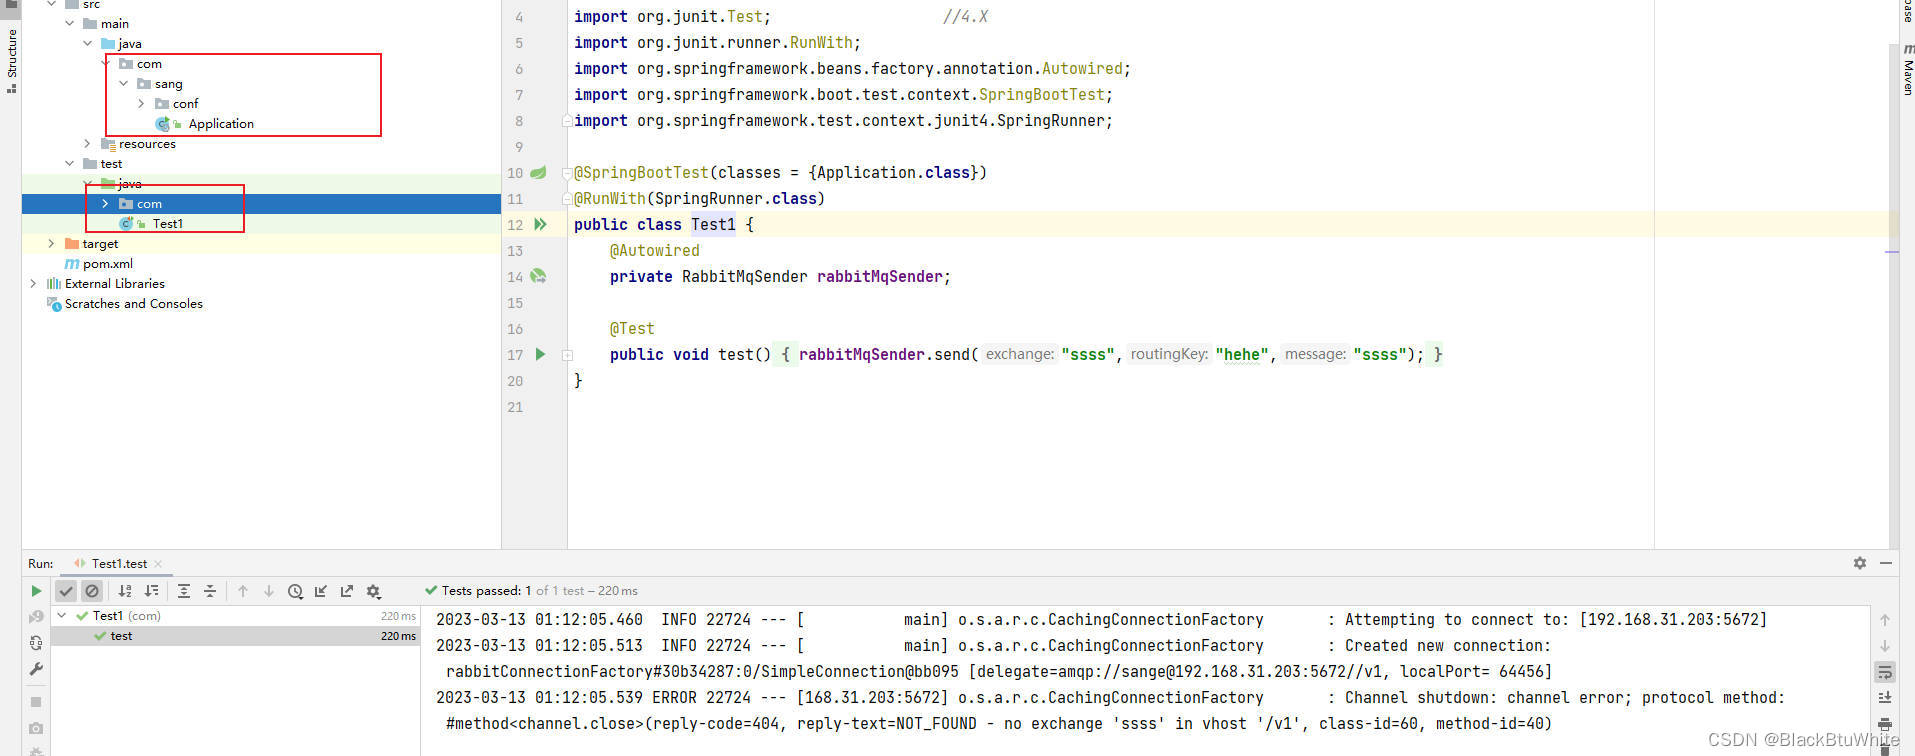This screenshot has width=1915, height=756.
Task: Open the Structure tool window tab
Action: tap(11, 60)
